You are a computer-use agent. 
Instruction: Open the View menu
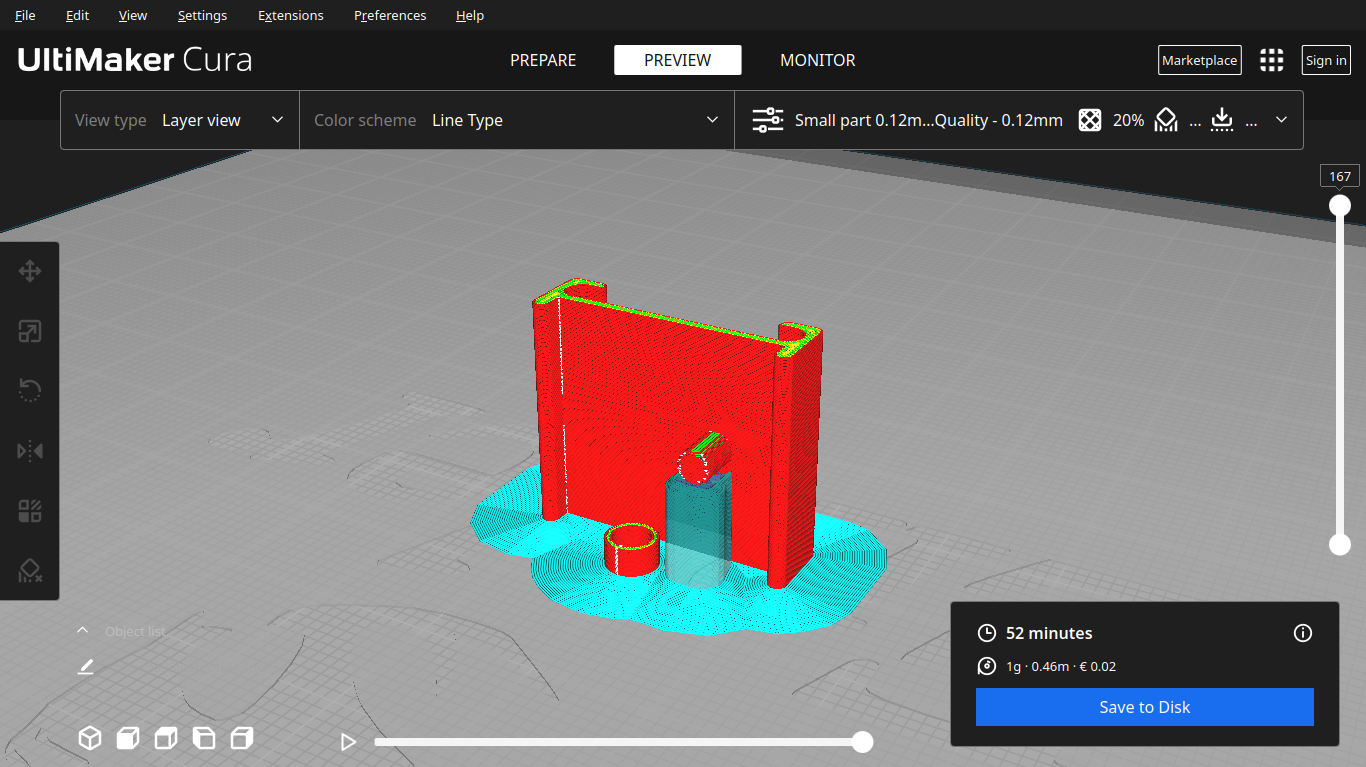click(x=132, y=15)
